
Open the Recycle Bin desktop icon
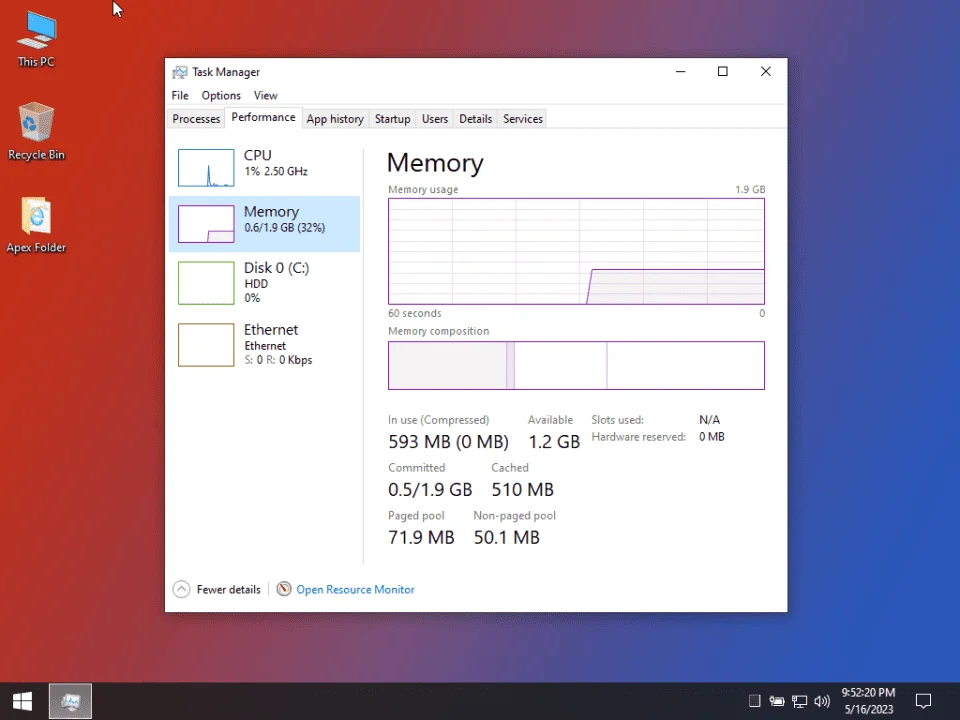pos(36,131)
